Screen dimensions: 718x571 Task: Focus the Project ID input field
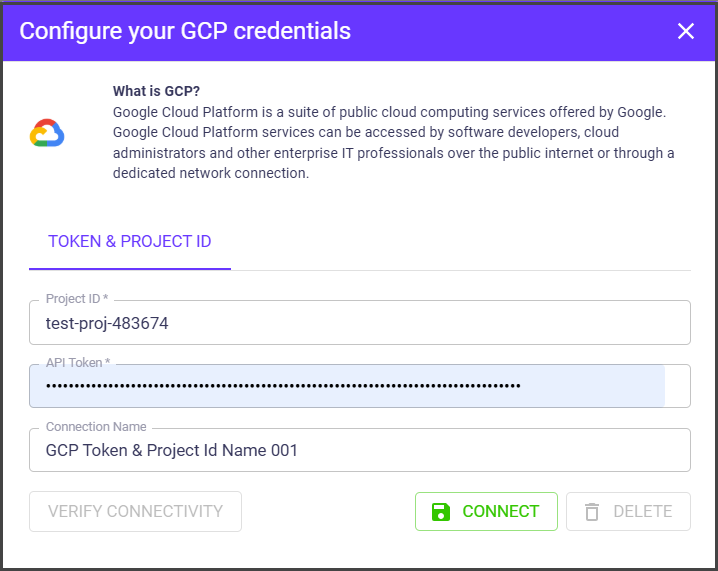(x=360, y=323)
